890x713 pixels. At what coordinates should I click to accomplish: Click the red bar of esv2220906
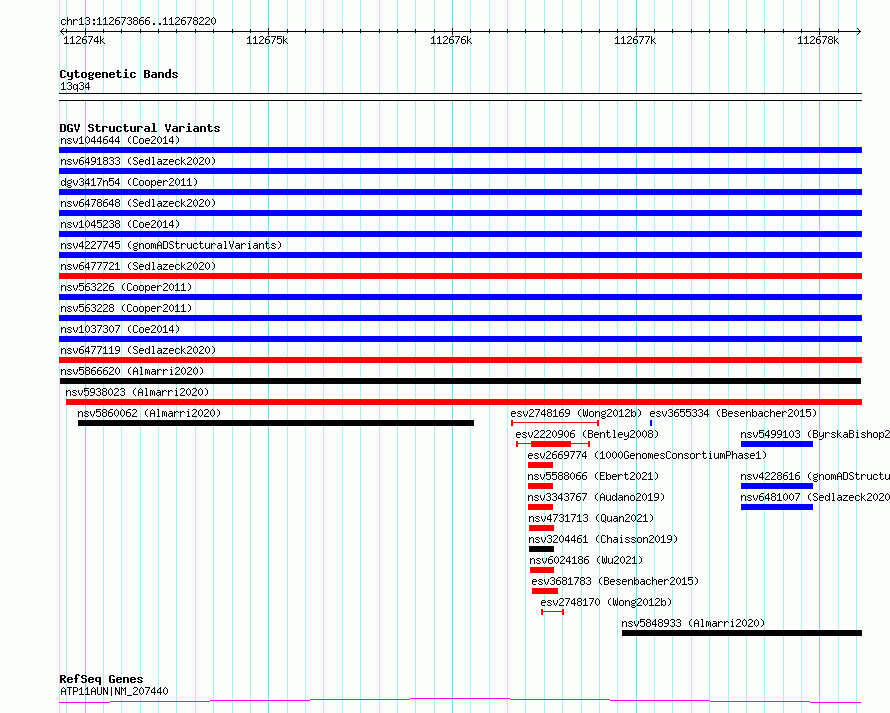(x=551, y=444)
